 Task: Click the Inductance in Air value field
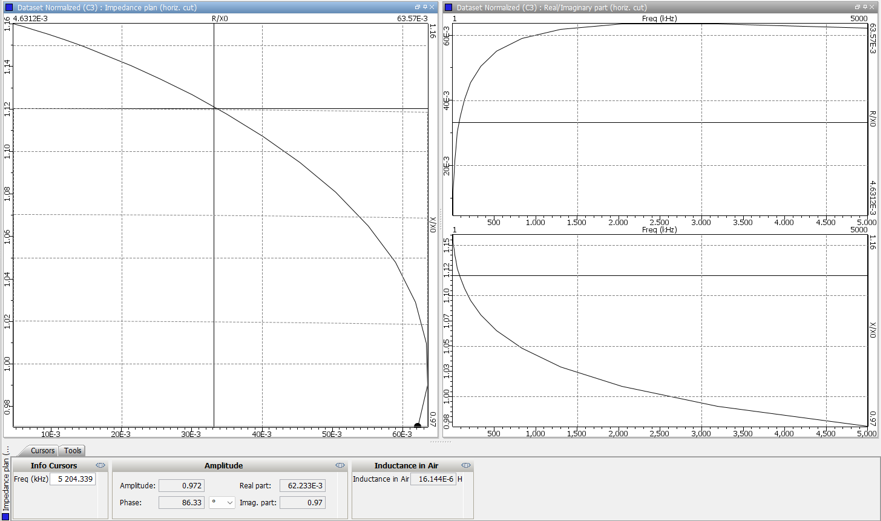pyautogui.click(x=433, y=479)
